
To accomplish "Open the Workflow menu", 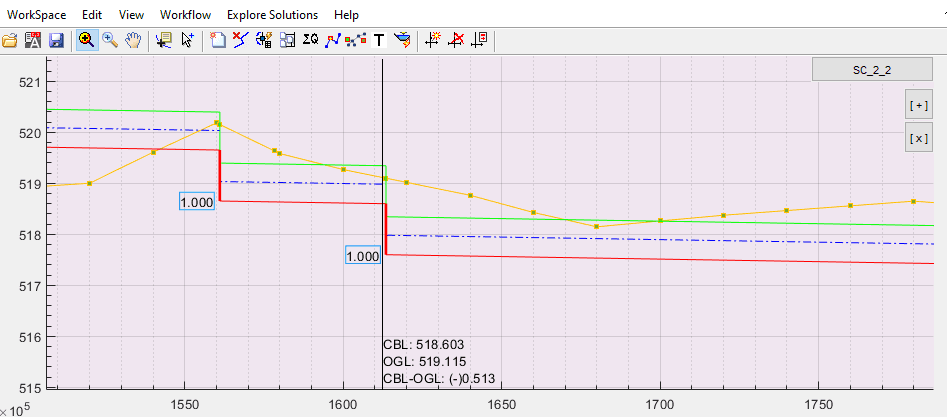I will pos(185,15).
